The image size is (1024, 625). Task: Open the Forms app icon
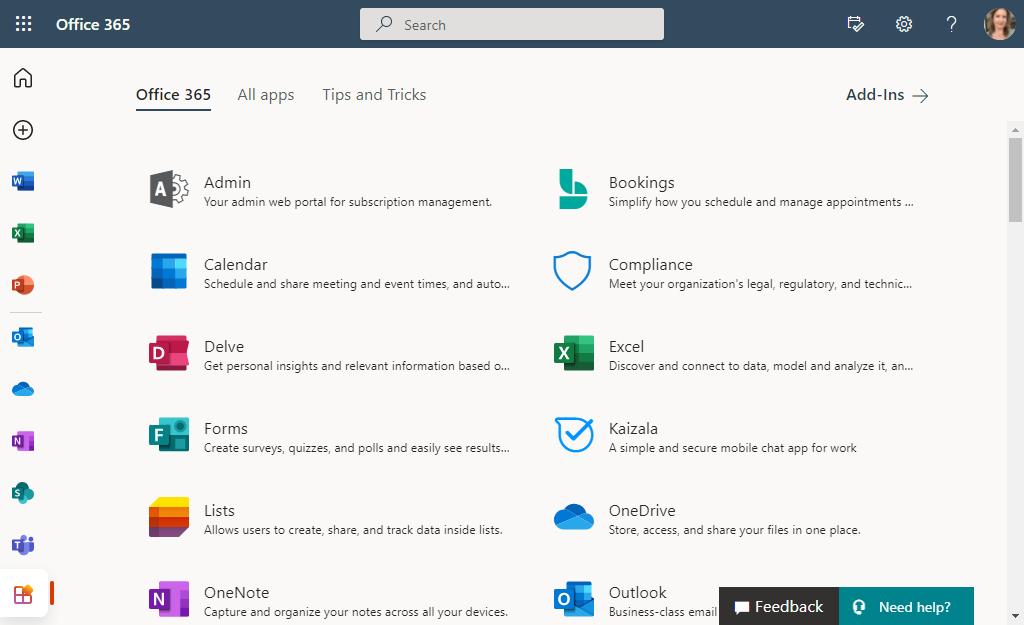[x=169, y=434]
